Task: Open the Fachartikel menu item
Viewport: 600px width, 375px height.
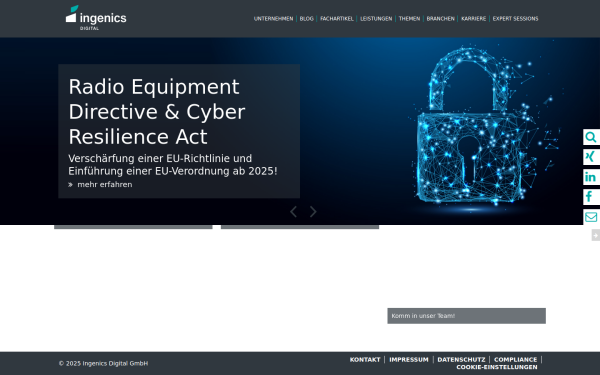Action: (337, 19)
